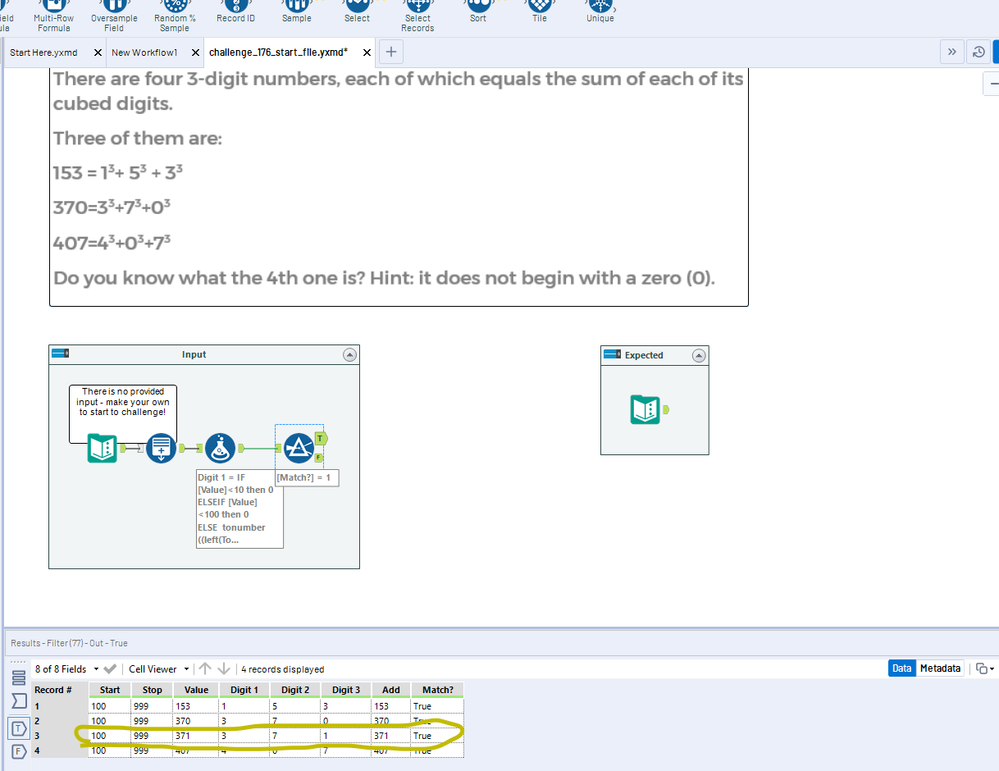Image resolution: width=999 pixels, height=771 pixels.
Task: Click the zoom out minus button on canvas
Action: (992, 83)
